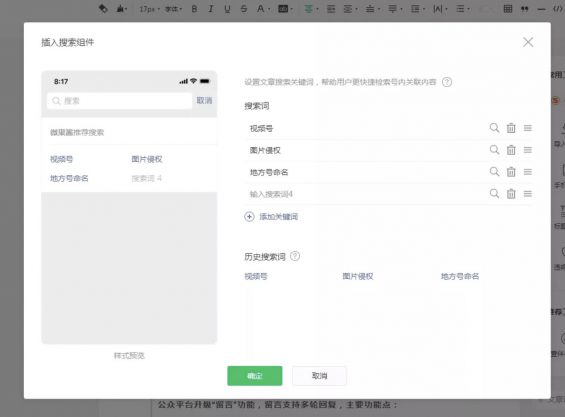This screenshot has width=565, height=417.
Task: Click 地方号命名 in the phone preview list
Action: tap(69, 178)
